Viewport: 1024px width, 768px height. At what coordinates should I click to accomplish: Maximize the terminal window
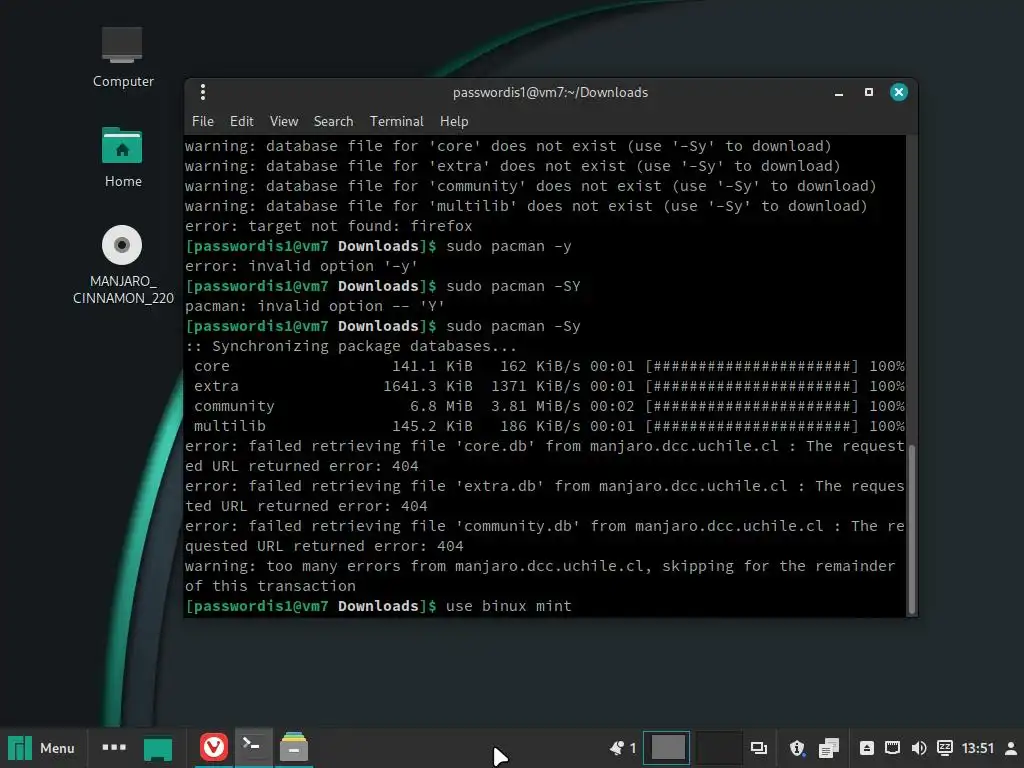click(869, 92)
